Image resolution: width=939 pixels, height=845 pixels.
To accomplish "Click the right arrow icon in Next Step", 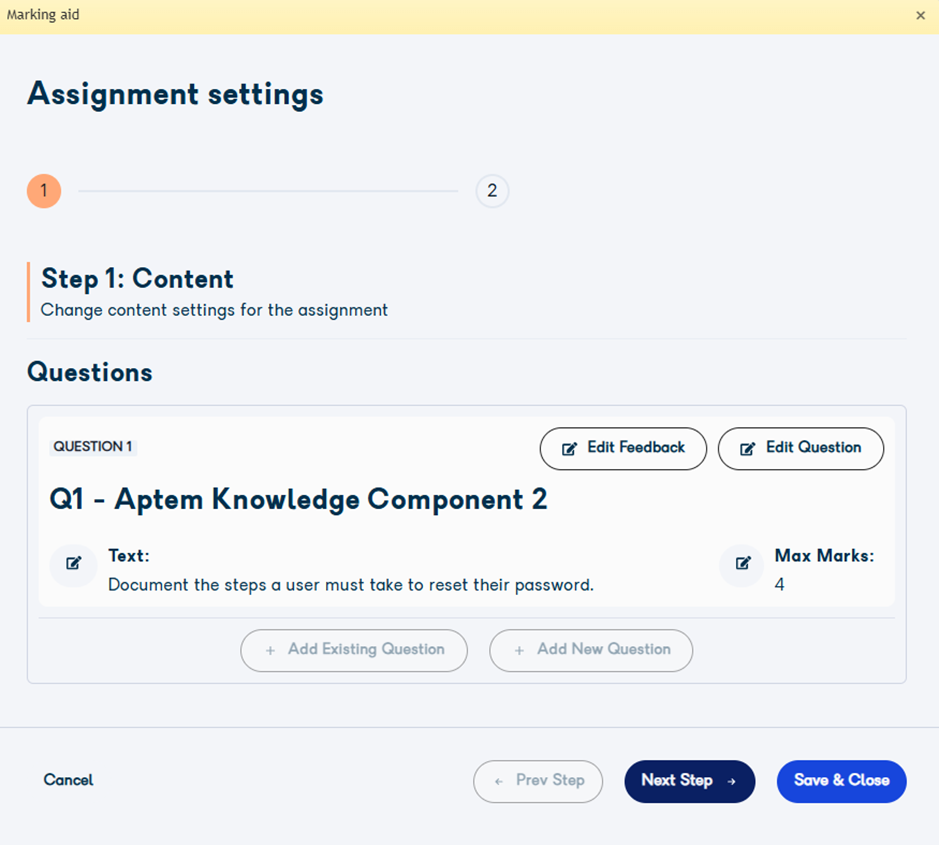I will coord(731,782).
